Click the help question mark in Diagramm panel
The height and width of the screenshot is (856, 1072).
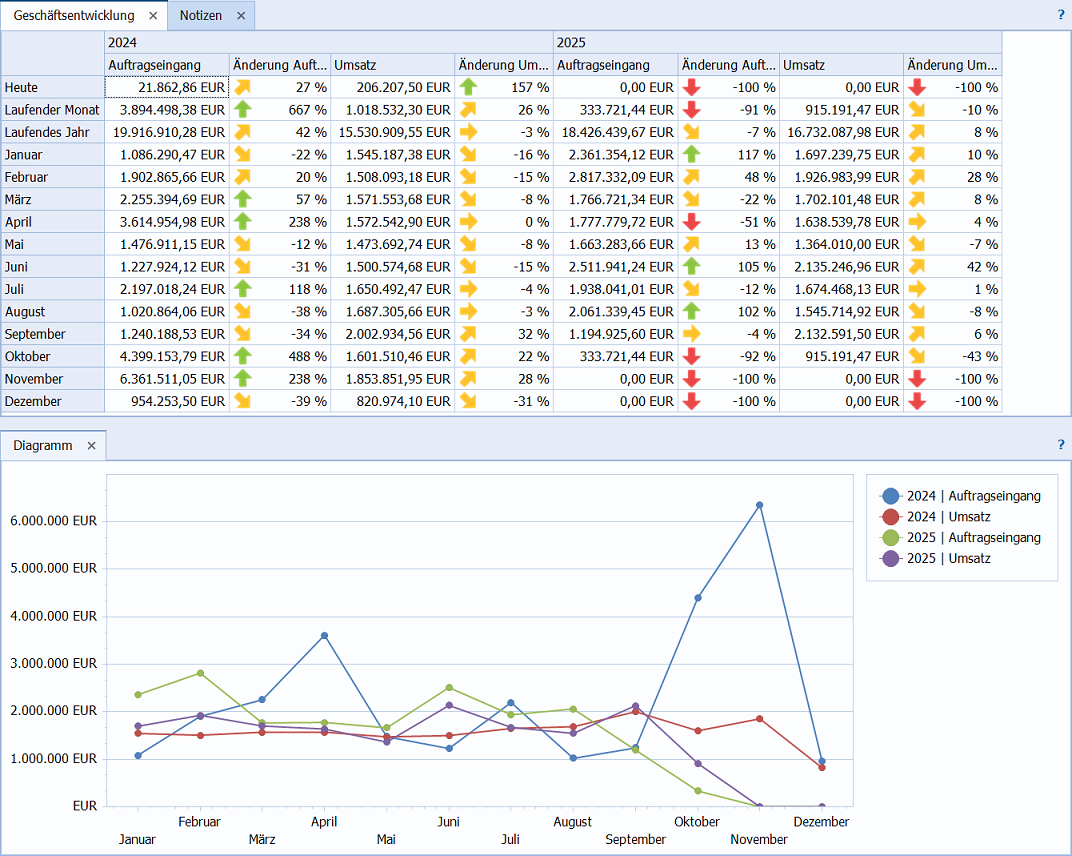click(1061, 445)
